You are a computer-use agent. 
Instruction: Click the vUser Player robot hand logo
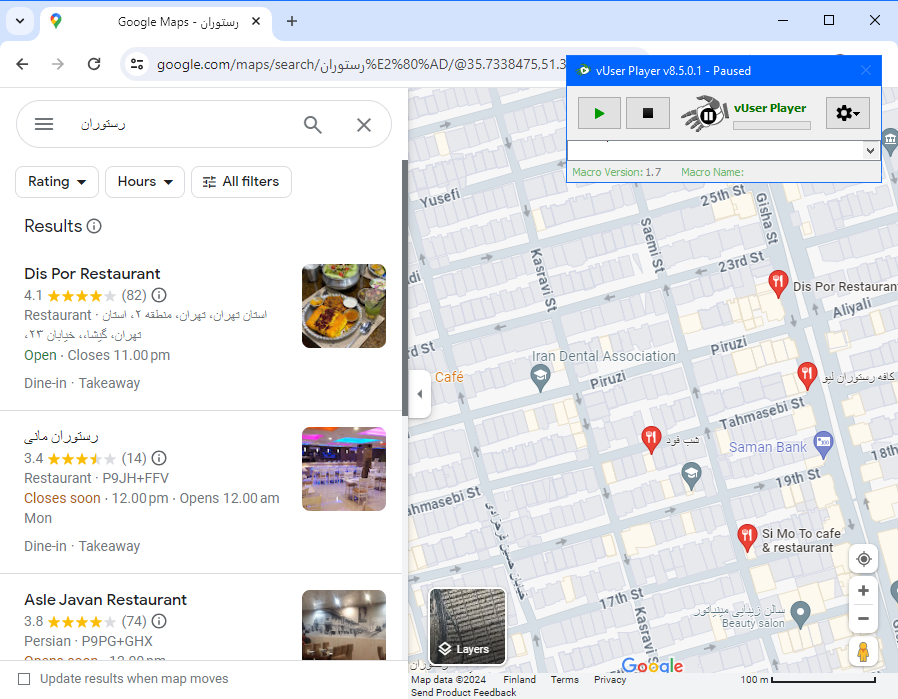[706, 113]
